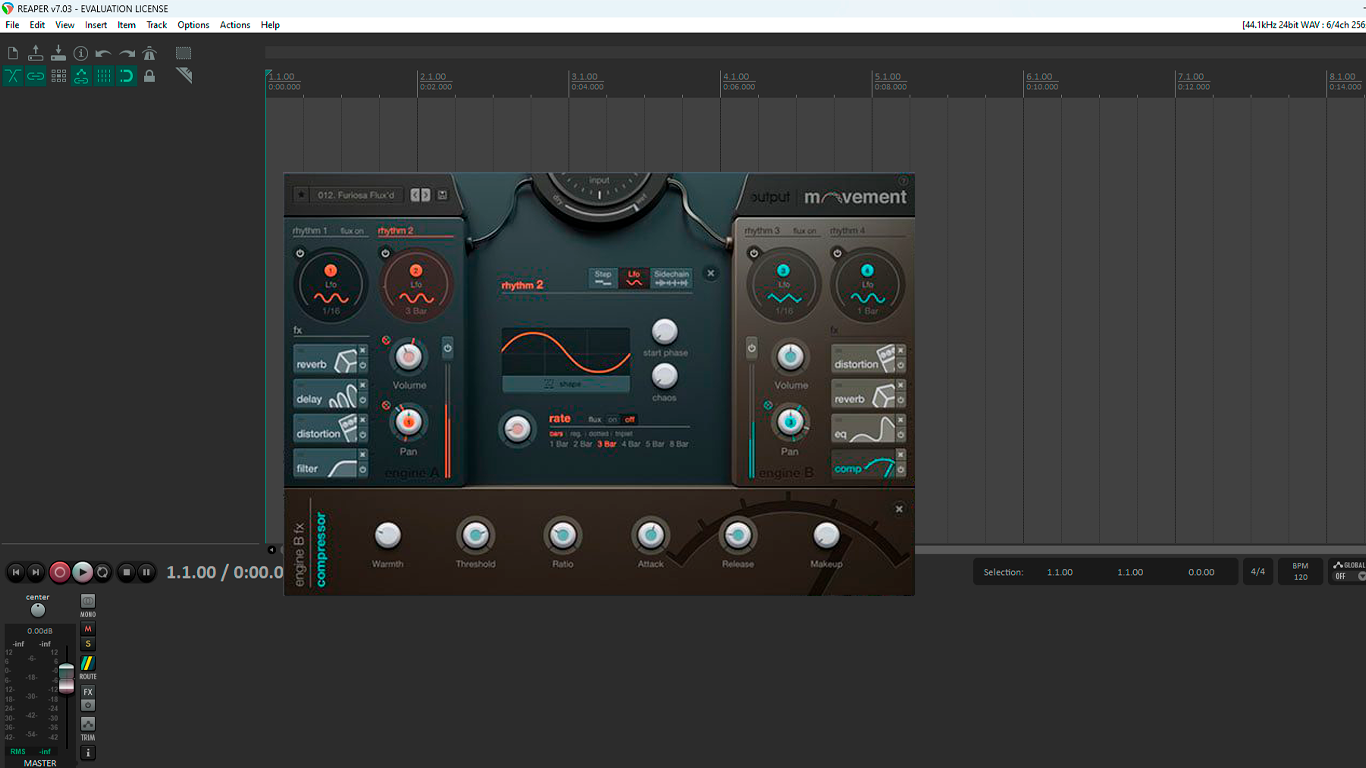This screenshot has height=768, width=1366.
Task: Select Step modulation mode
Action: pyautogui.click(x=603, y=279)
